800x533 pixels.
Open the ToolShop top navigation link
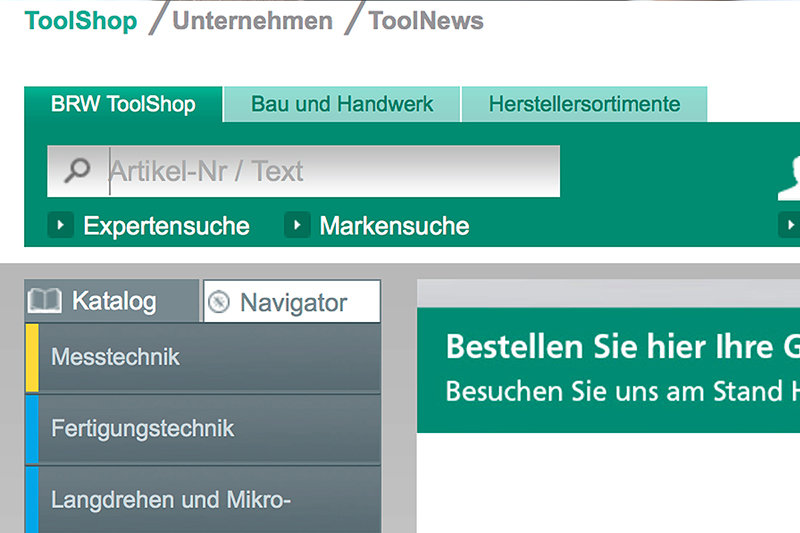81,21
